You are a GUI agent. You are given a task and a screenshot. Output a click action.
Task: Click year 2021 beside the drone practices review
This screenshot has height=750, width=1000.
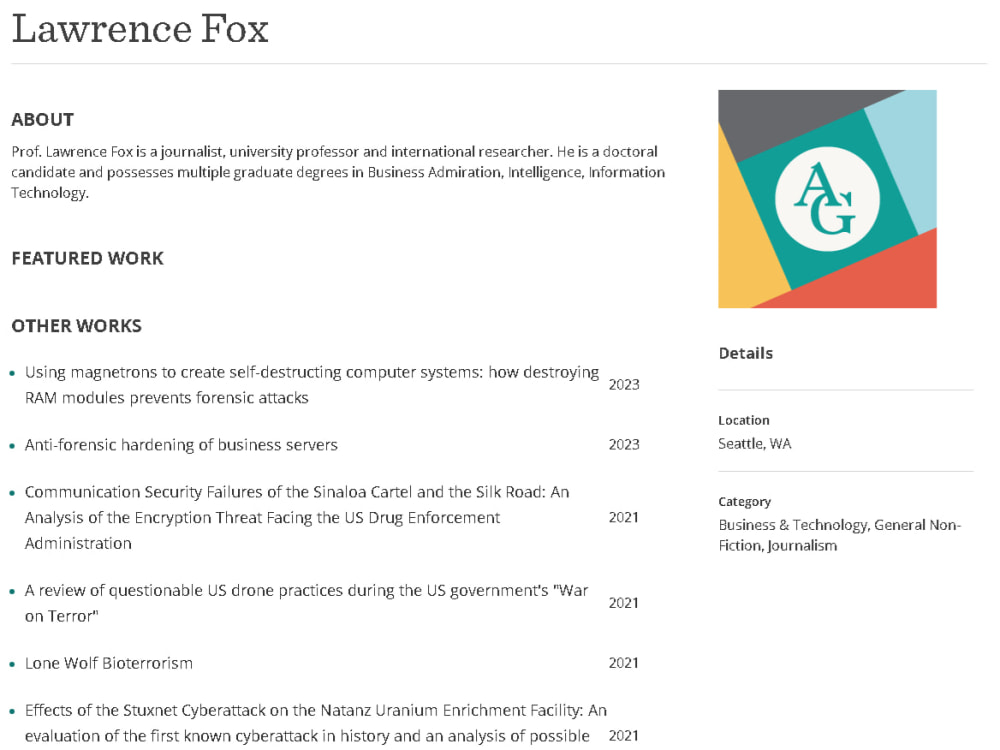pos(624,603)
